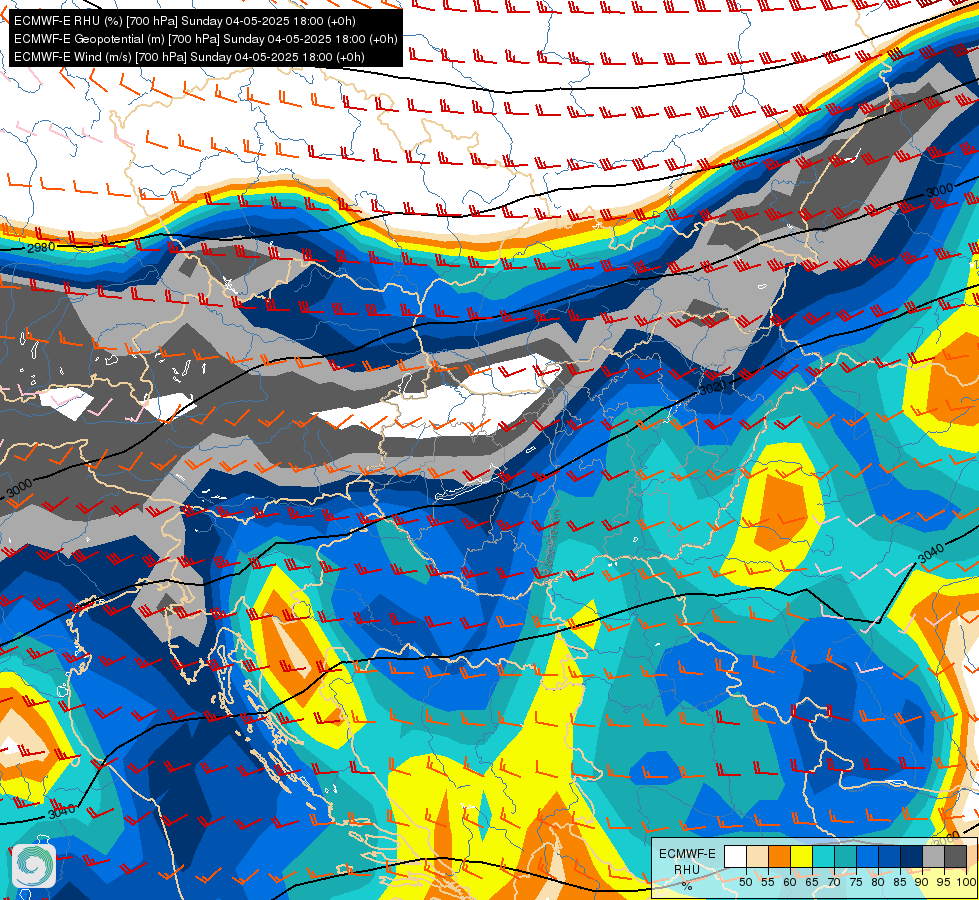Viewport: 979px width, 900px height.
Task: Select the orange swatch in RHU legend
Action: point(779,856)
